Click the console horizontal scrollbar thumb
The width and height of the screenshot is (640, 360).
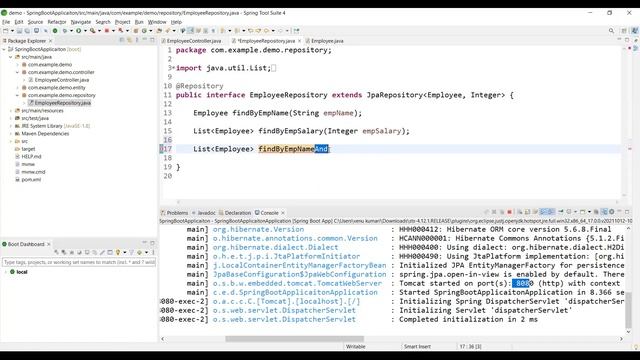pyautogui.click(x=294, y=339)
